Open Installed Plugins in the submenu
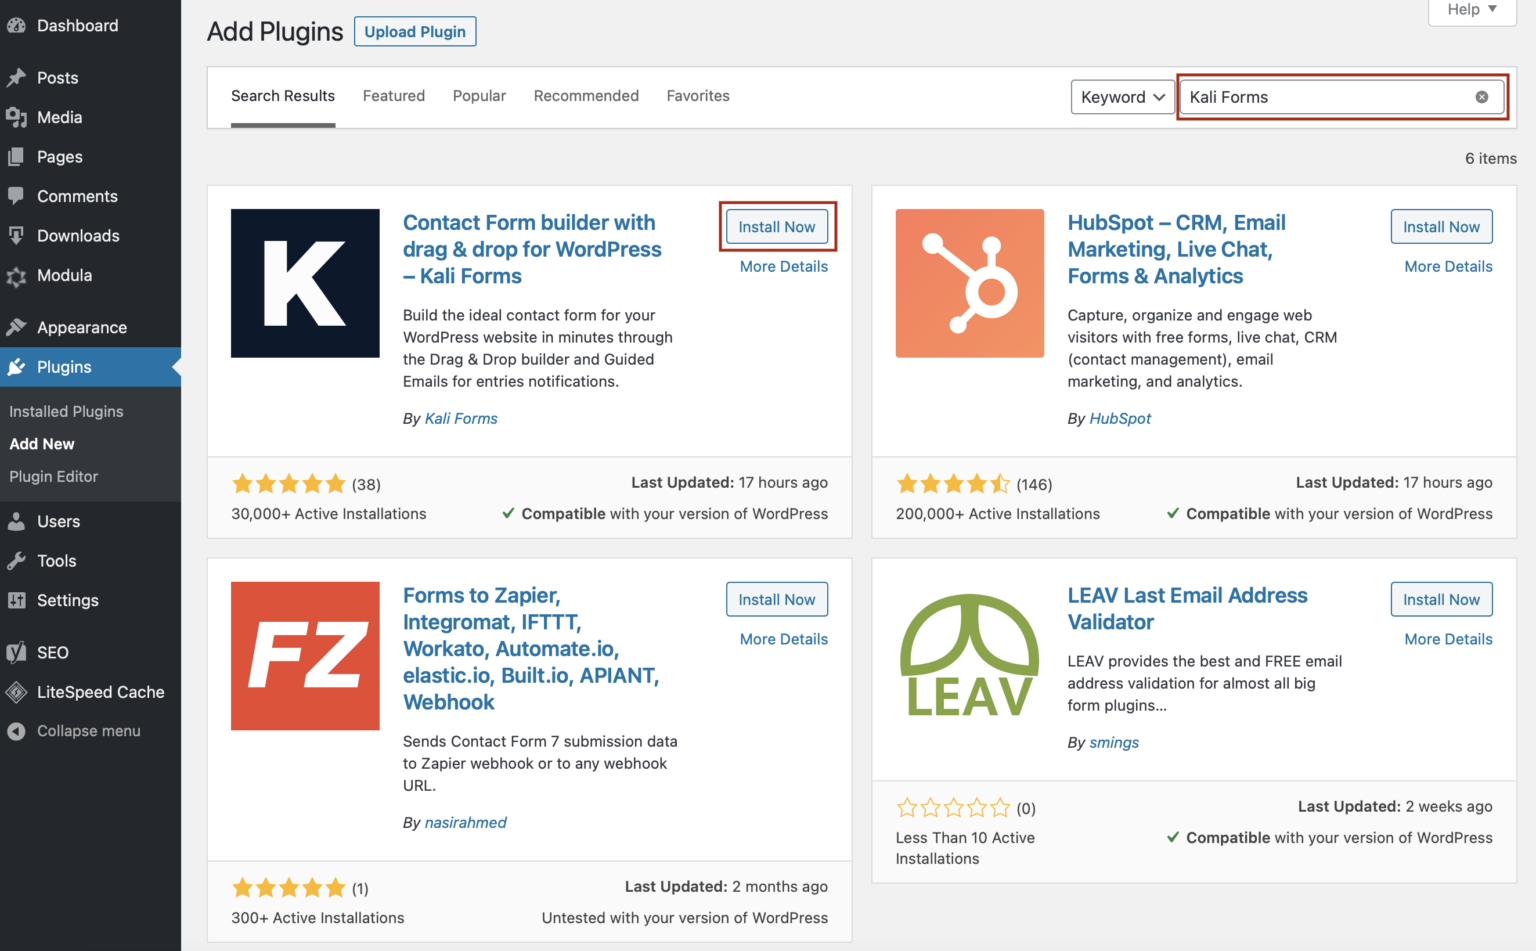 click(66, 411)
